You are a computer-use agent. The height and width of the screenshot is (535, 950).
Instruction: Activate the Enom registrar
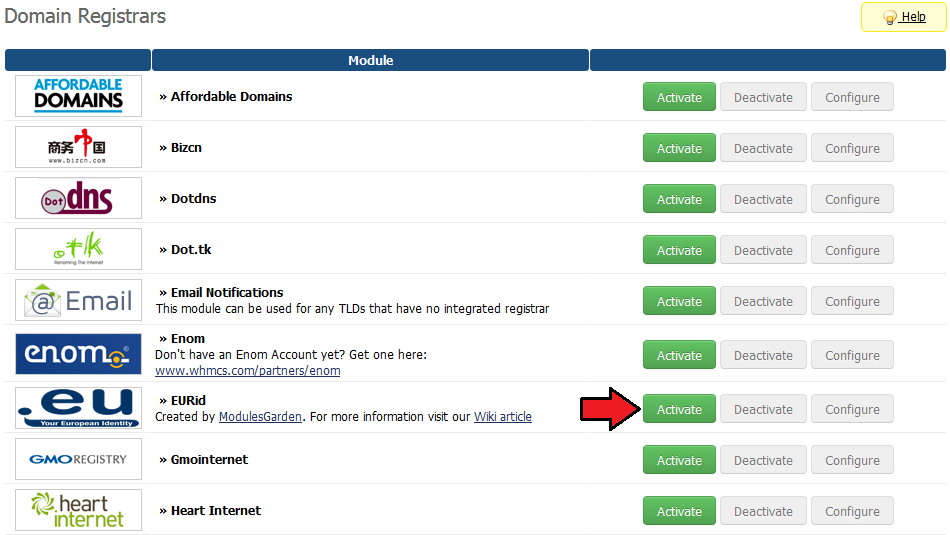679,354
